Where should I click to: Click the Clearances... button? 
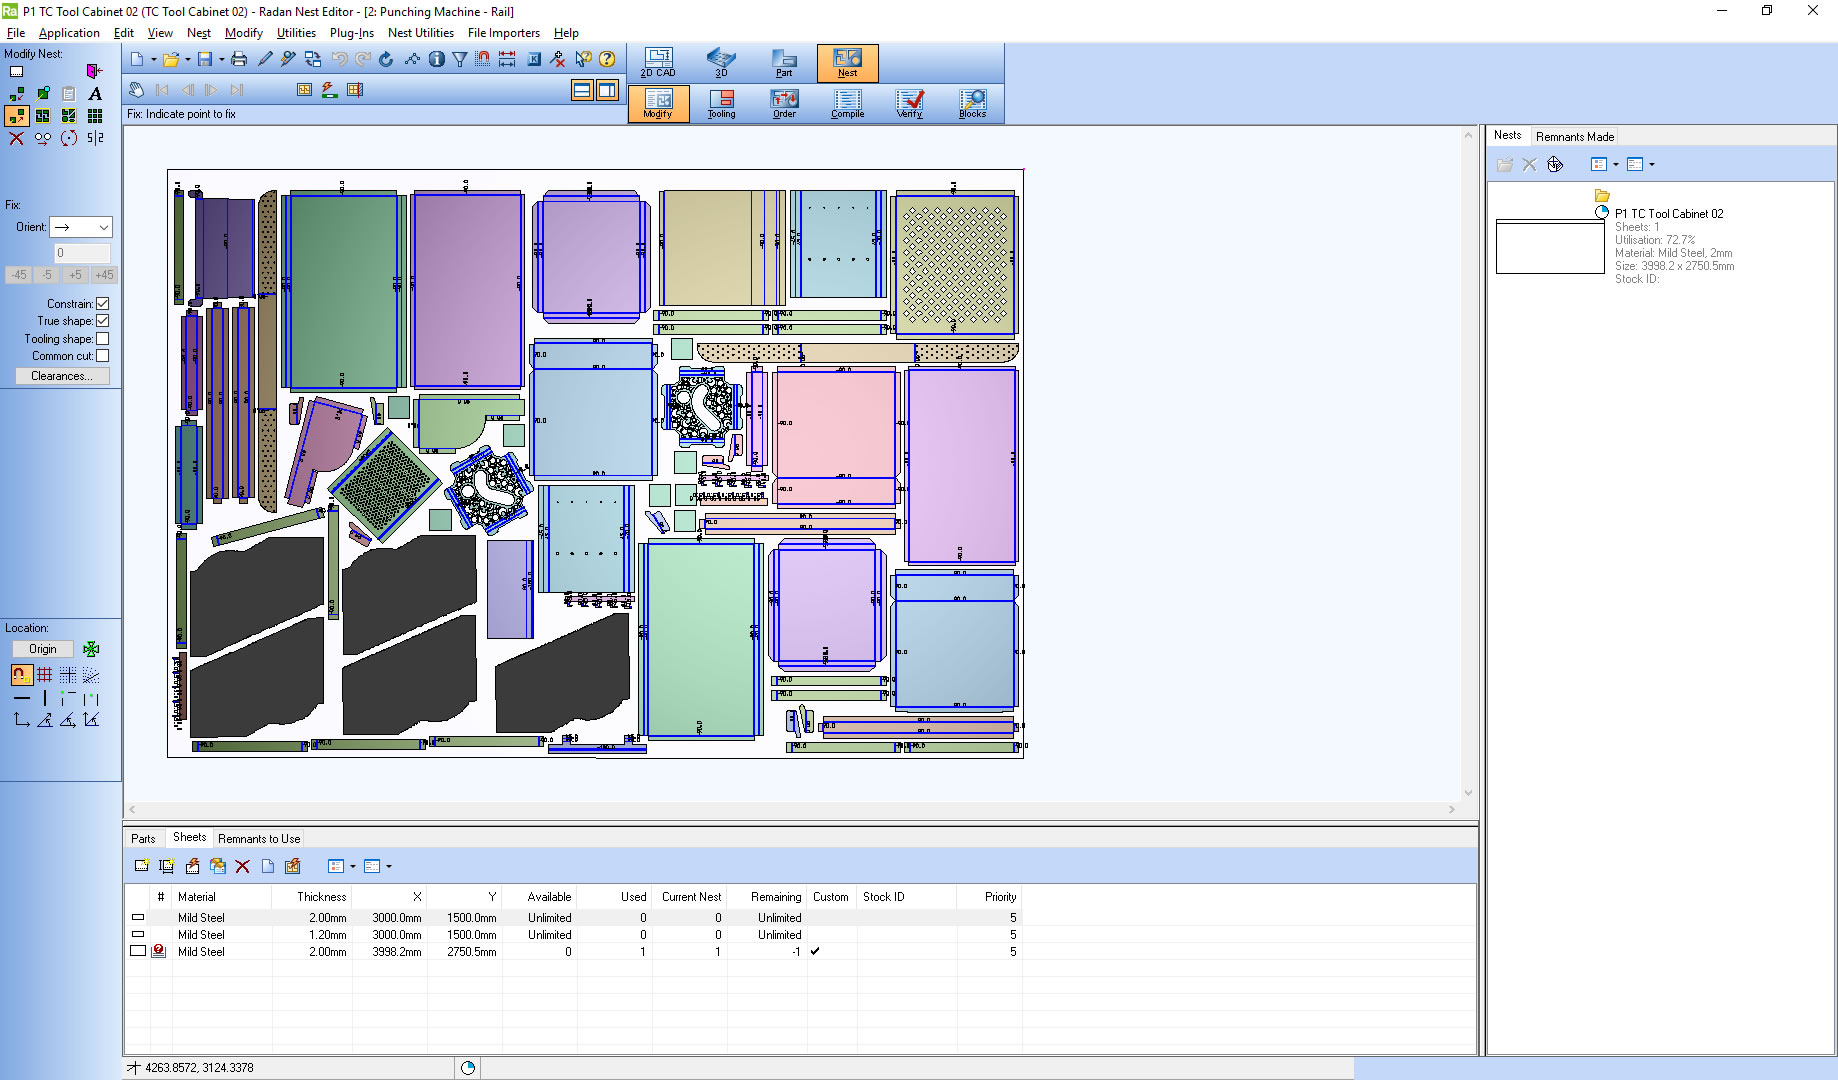[62, 376]
